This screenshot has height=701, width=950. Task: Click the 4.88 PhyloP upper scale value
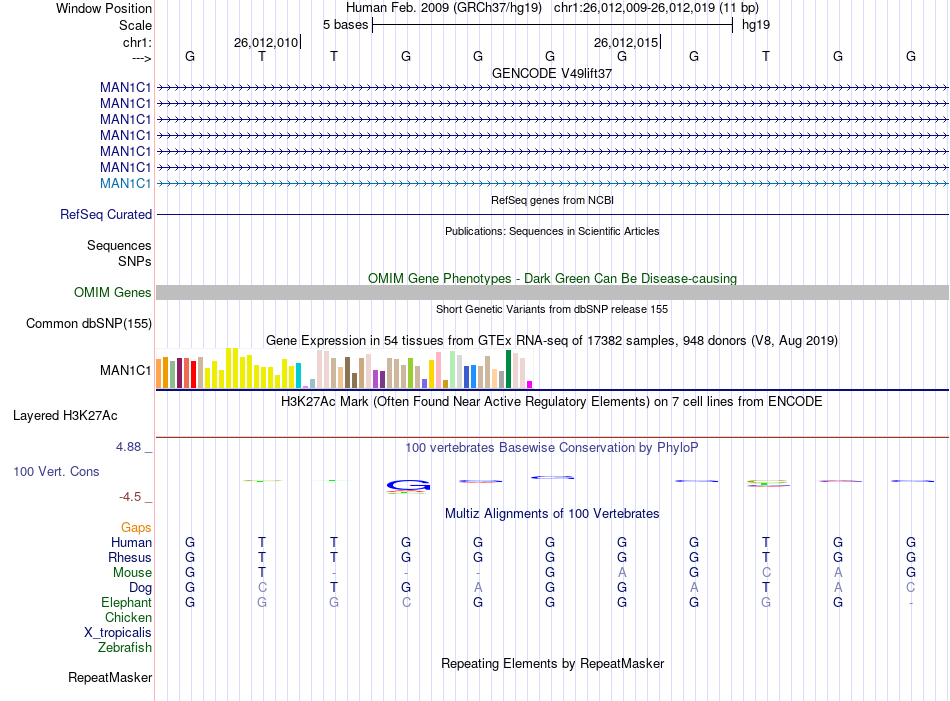128,447
